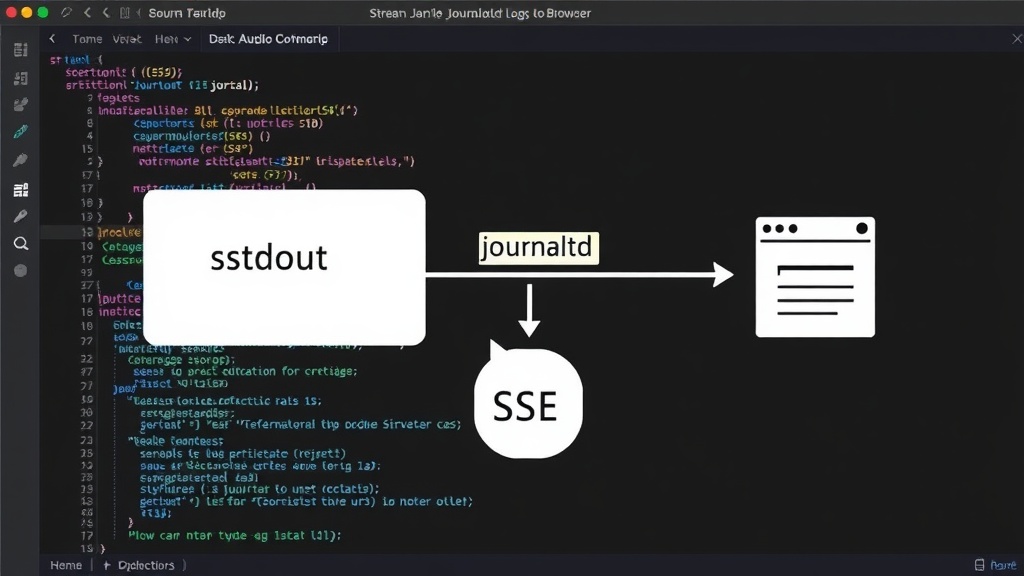
Task: Open search via magnifier sidebar icon
Action: pos(20,244)
